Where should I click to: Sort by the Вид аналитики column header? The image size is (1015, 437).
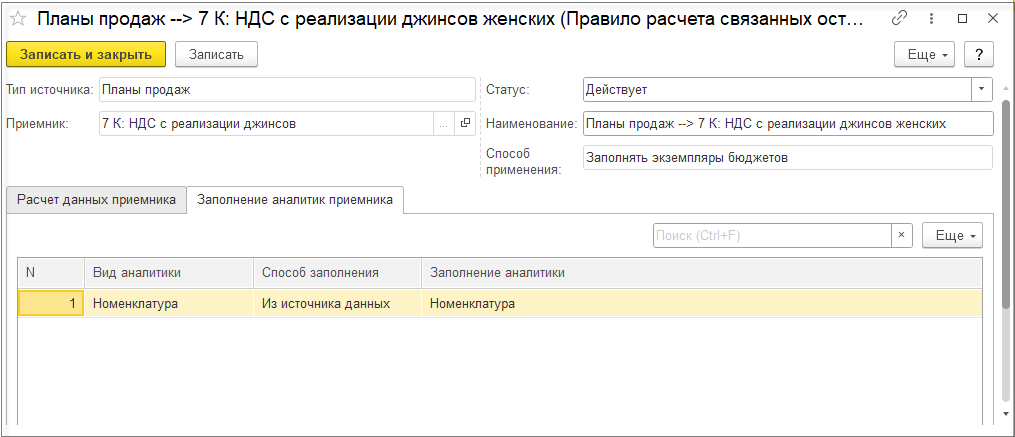[168, 272]
